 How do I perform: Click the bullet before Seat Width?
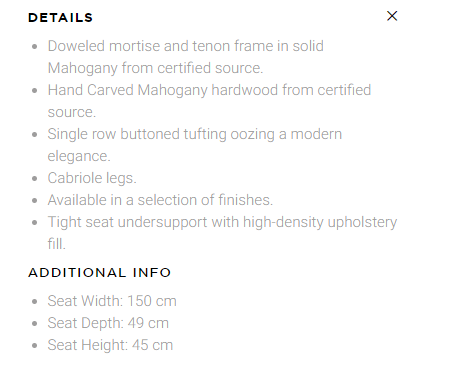(x=35, y=302)
